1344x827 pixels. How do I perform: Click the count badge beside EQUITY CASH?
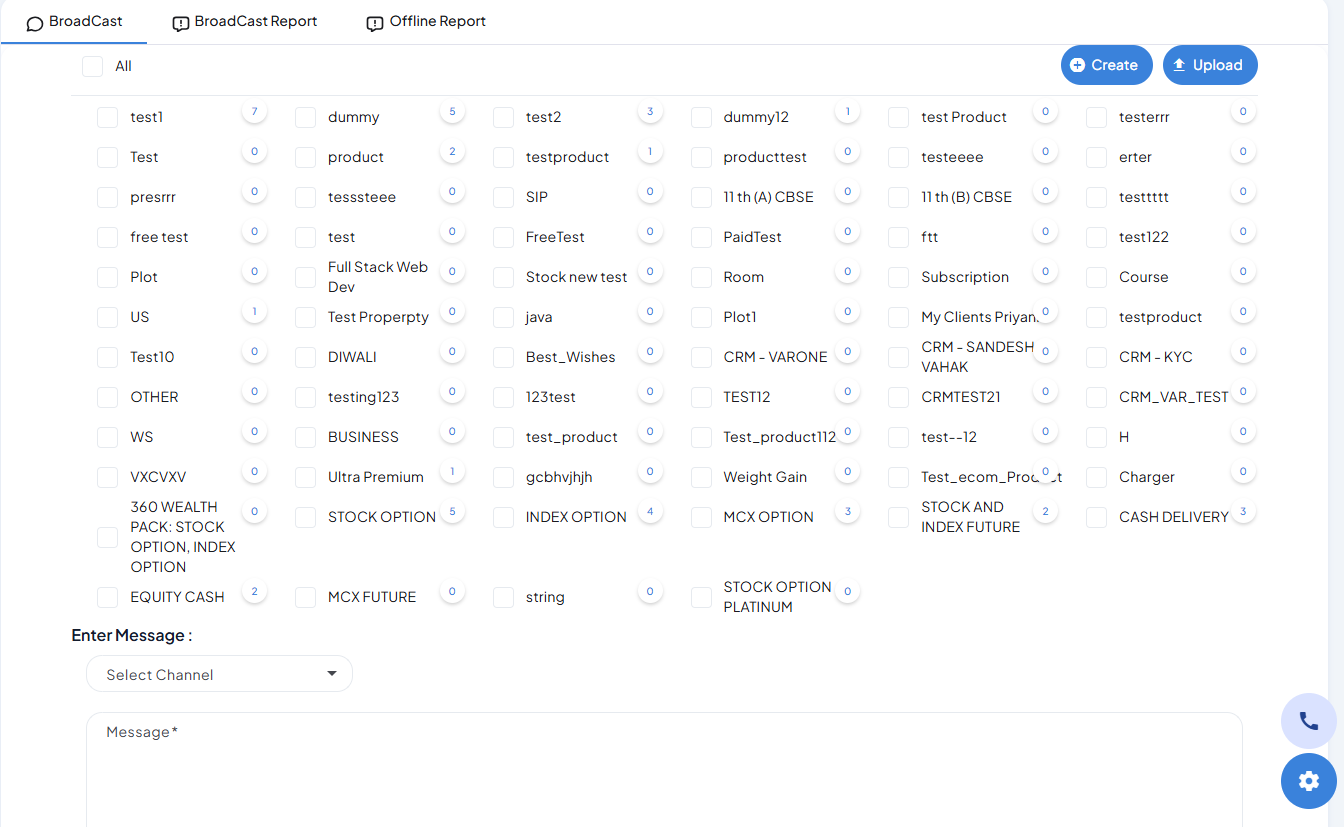point(254,592)
